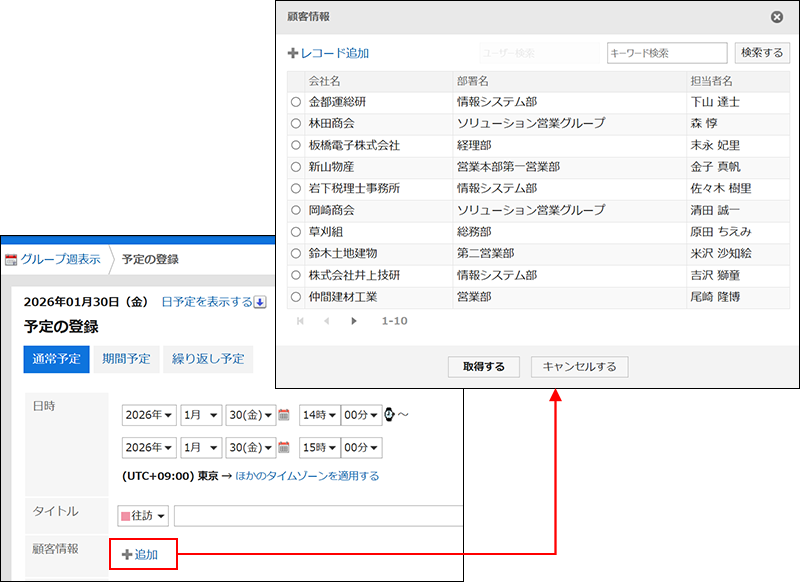Open end minute dropdown after 15時

coord(361,447)
